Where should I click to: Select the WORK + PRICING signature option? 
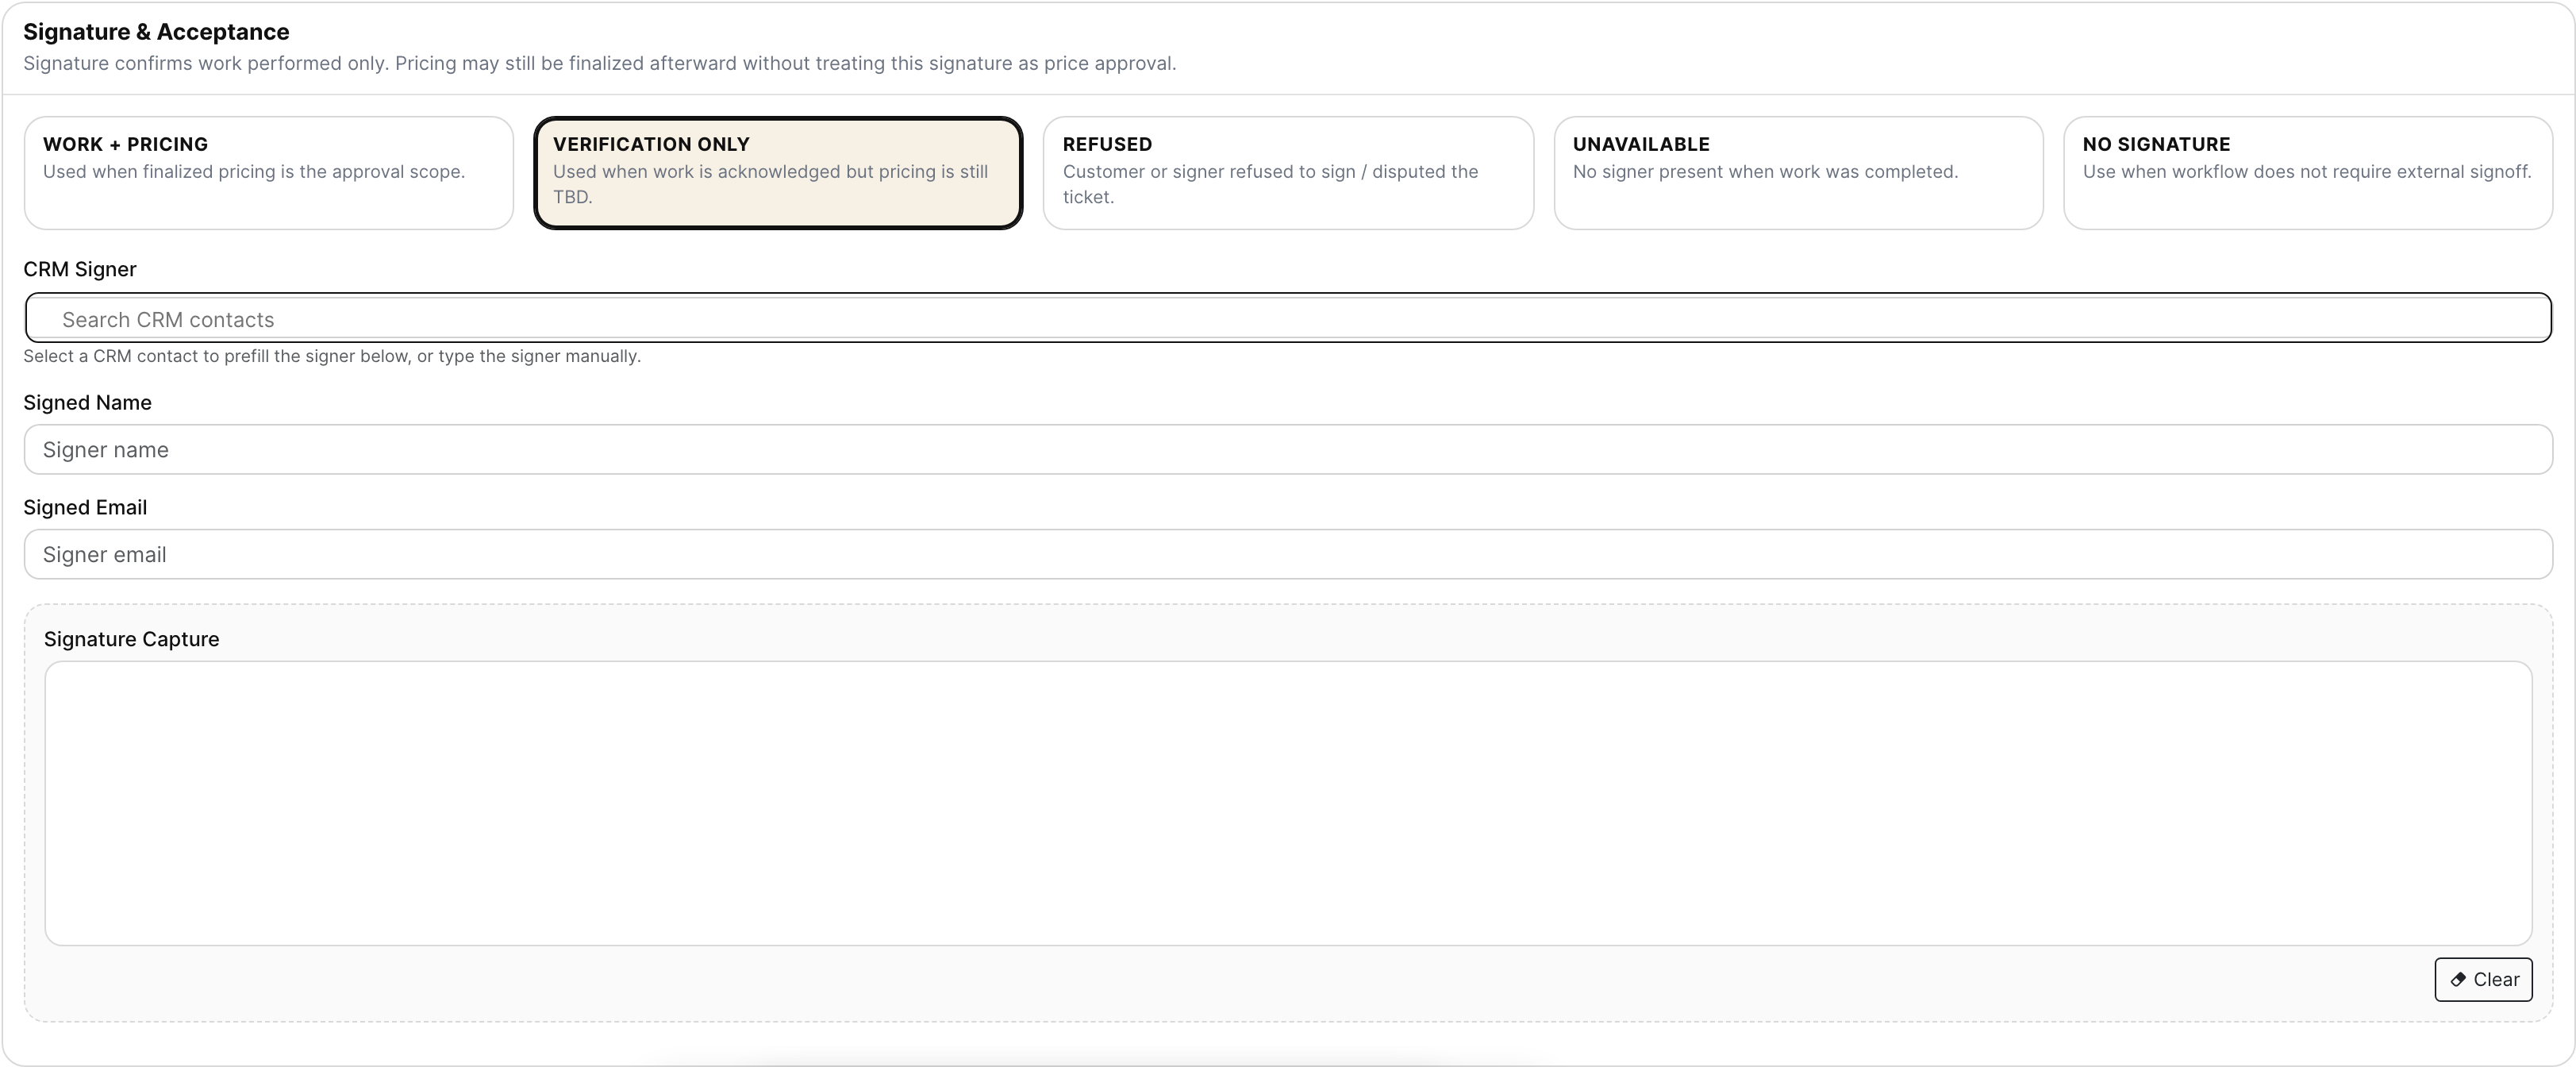268,173
